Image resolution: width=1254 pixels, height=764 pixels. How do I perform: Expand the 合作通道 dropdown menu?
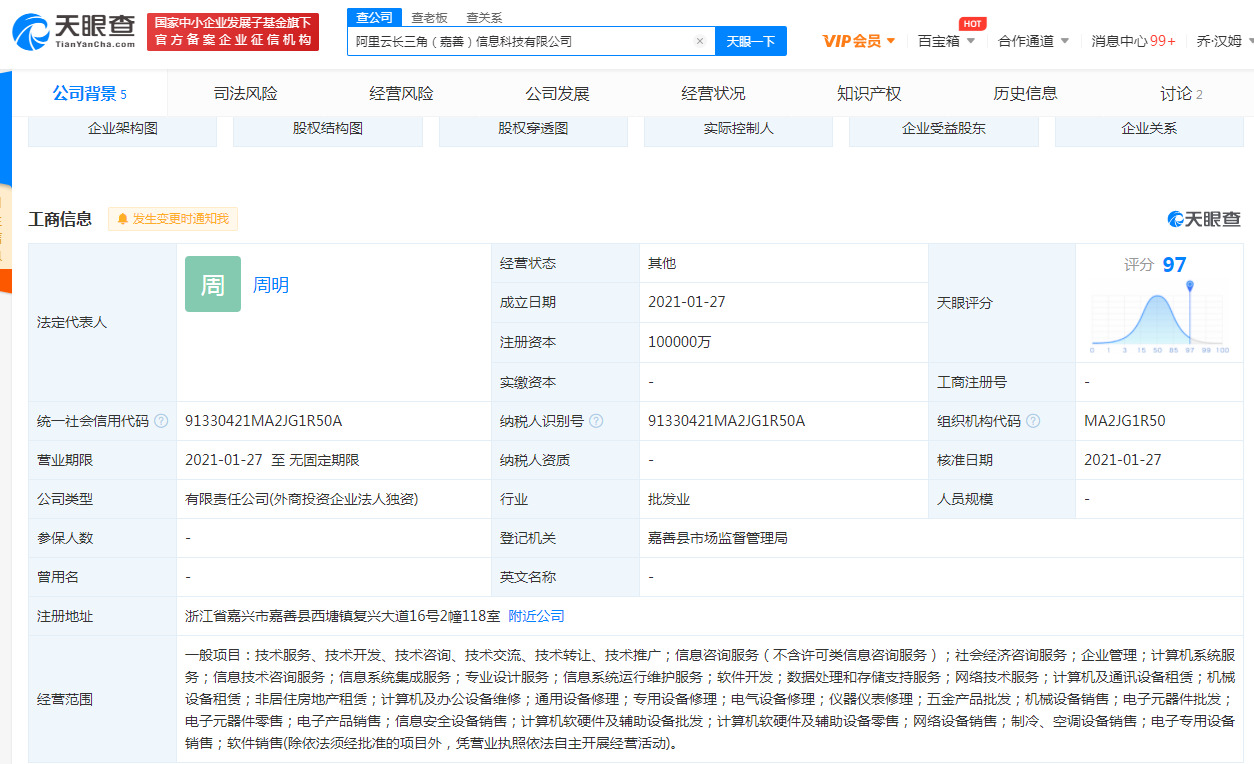[1033, 41]
